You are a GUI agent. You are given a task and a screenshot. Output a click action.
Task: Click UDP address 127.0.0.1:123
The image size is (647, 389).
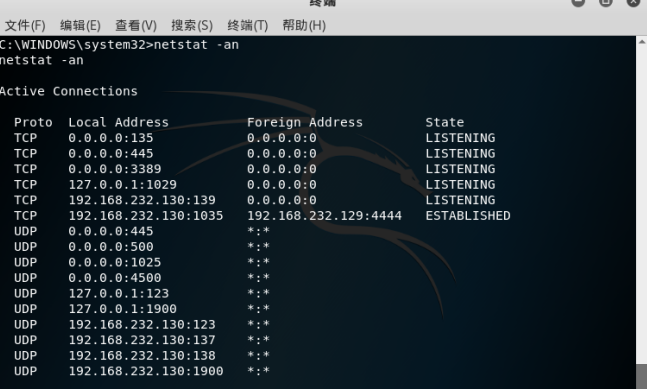118,293
